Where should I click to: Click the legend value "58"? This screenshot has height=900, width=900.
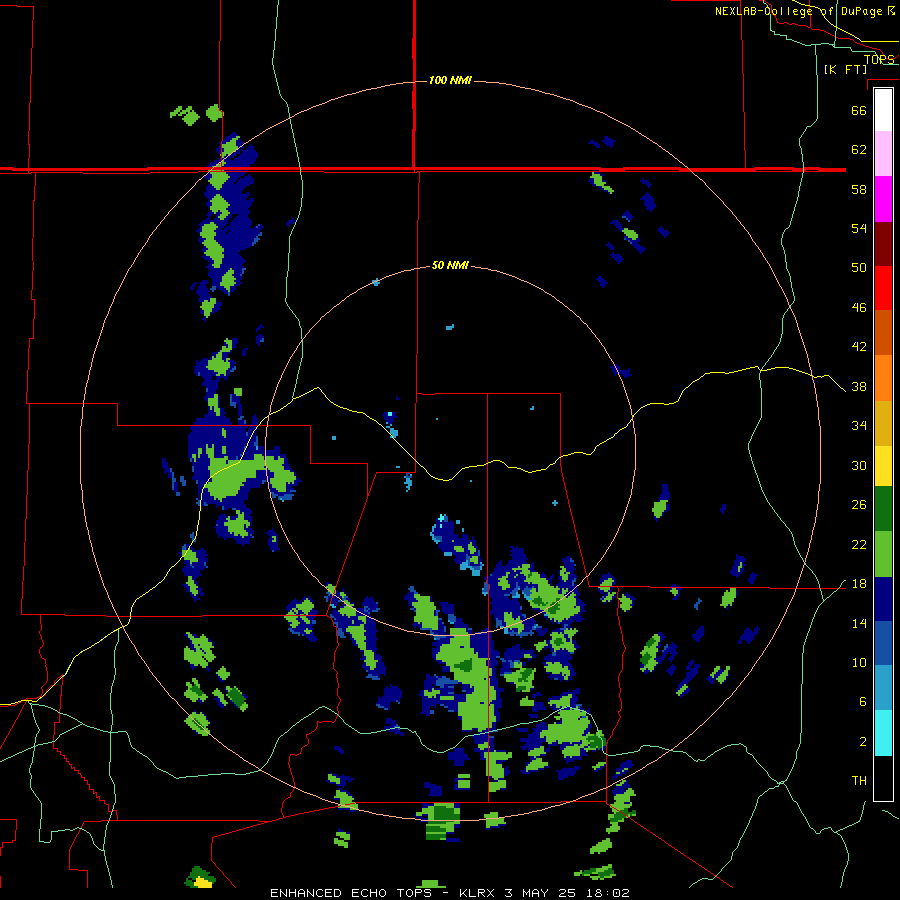859,189
